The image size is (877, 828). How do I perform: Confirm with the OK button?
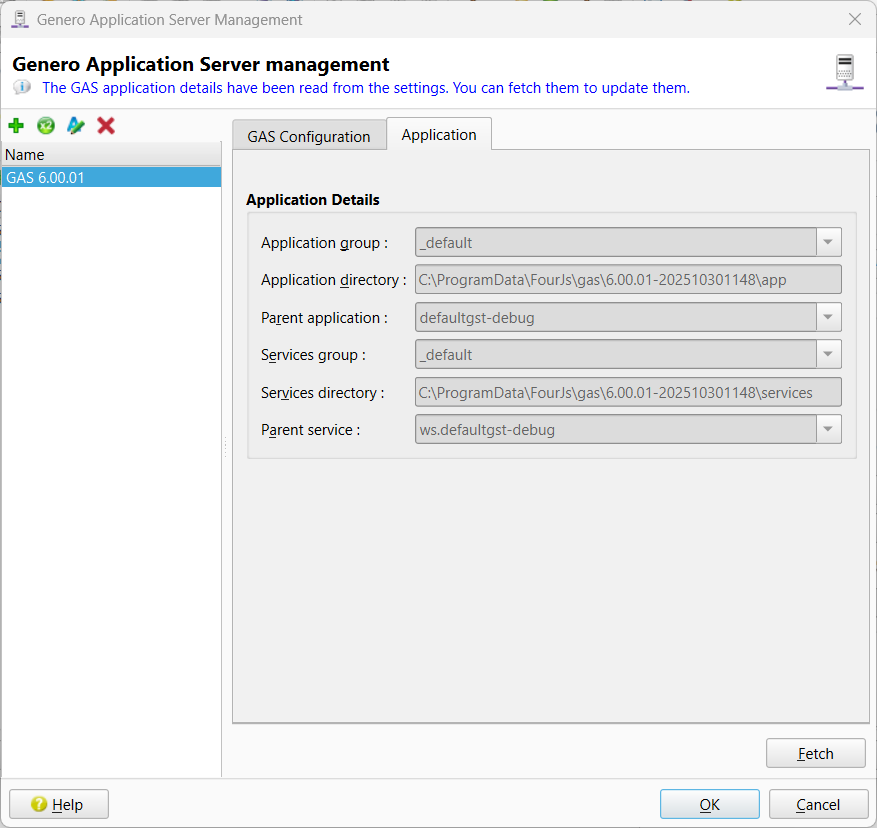[709, 805]
